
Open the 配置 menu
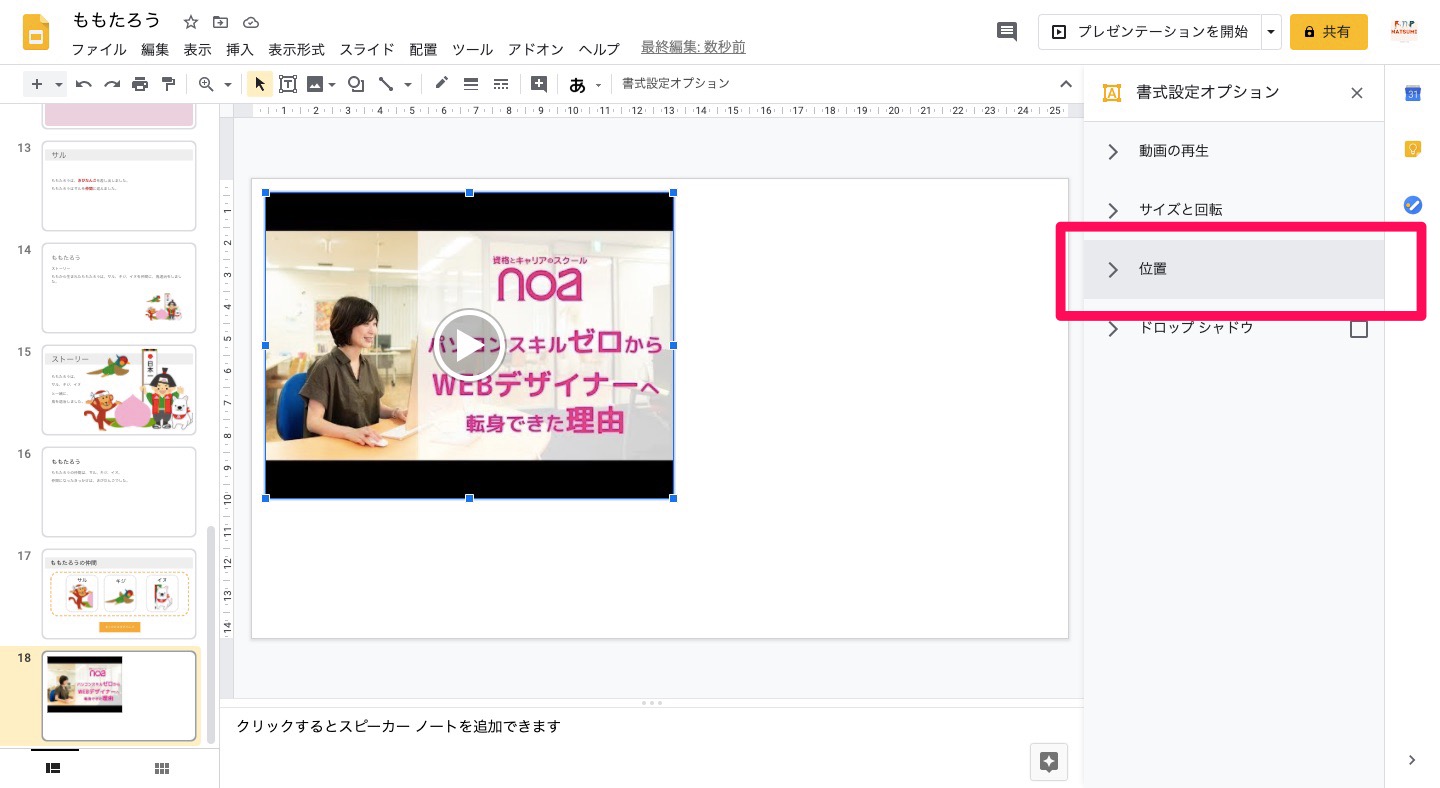[x=423, y=49]
